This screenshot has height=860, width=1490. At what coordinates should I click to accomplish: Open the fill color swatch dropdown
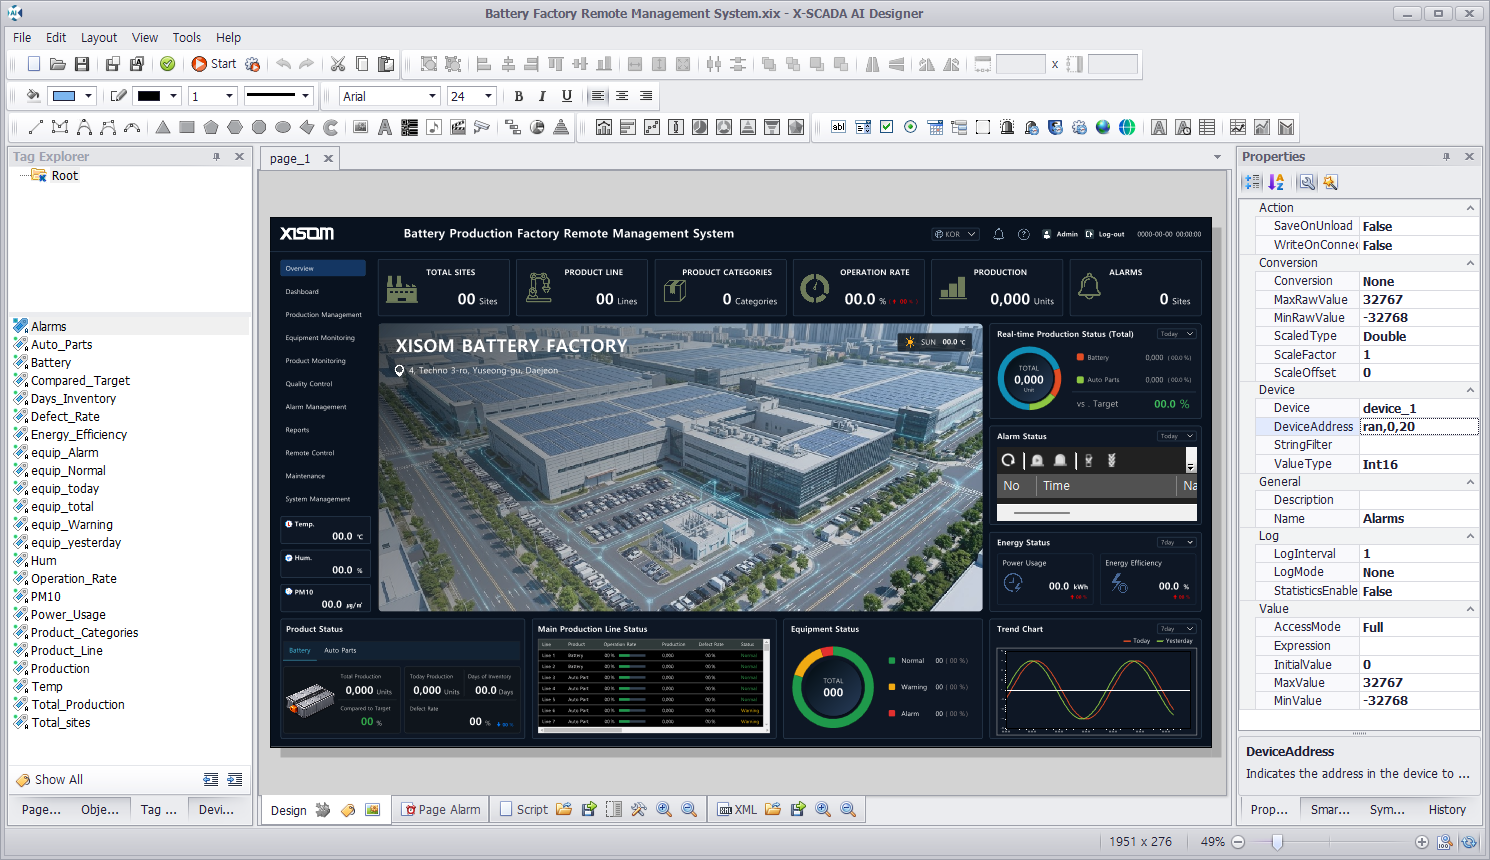click(88, 96)
